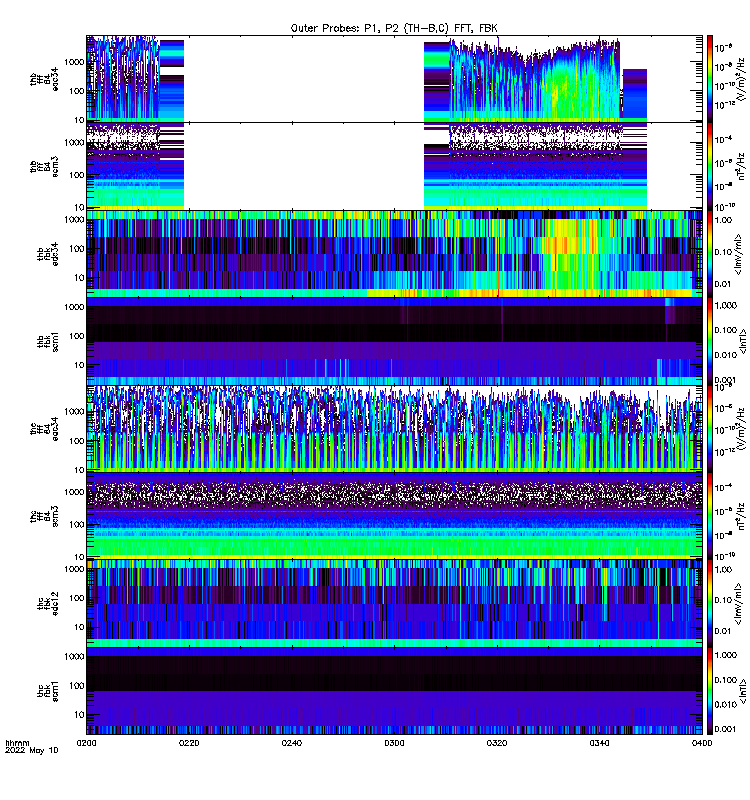Click the 0320 time axis label
This screenshot has height=800, width=750.
(x=497, y=743)
